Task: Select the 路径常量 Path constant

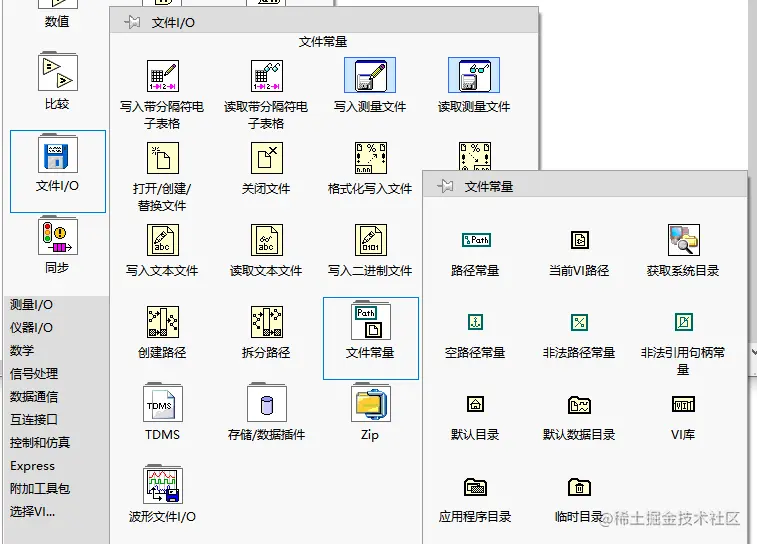Action: (x=476, y=240)
